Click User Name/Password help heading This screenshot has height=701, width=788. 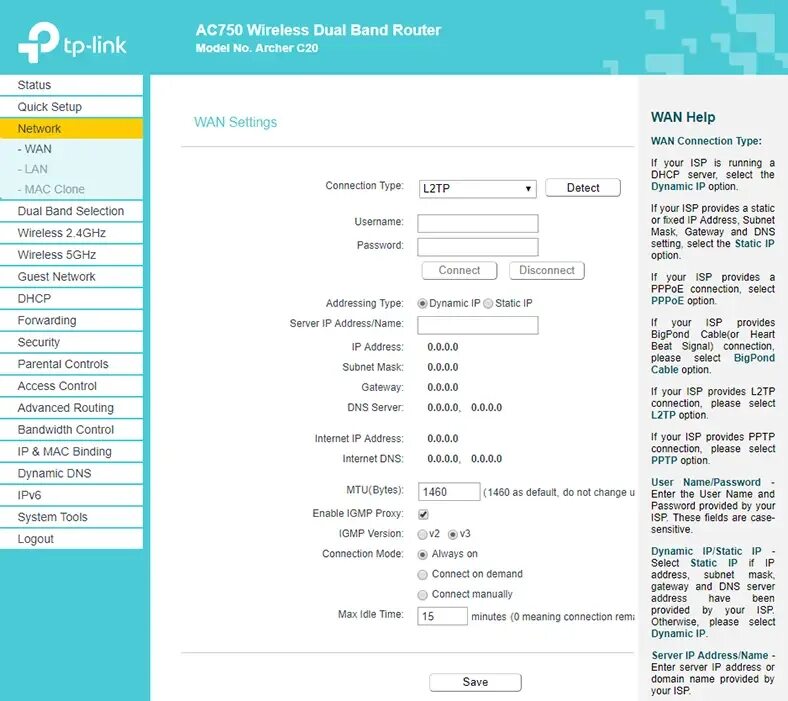click(x=706, y=482)
